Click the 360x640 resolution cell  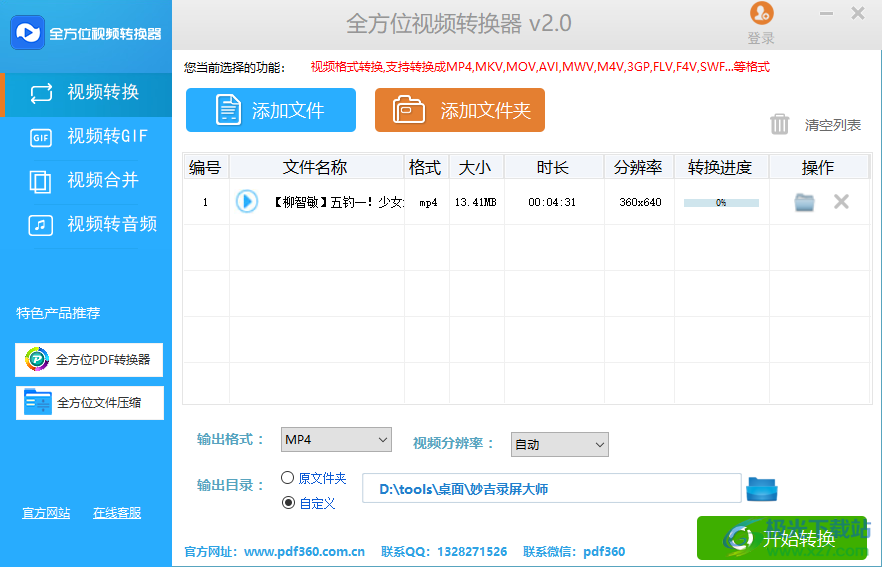(640, 202)
